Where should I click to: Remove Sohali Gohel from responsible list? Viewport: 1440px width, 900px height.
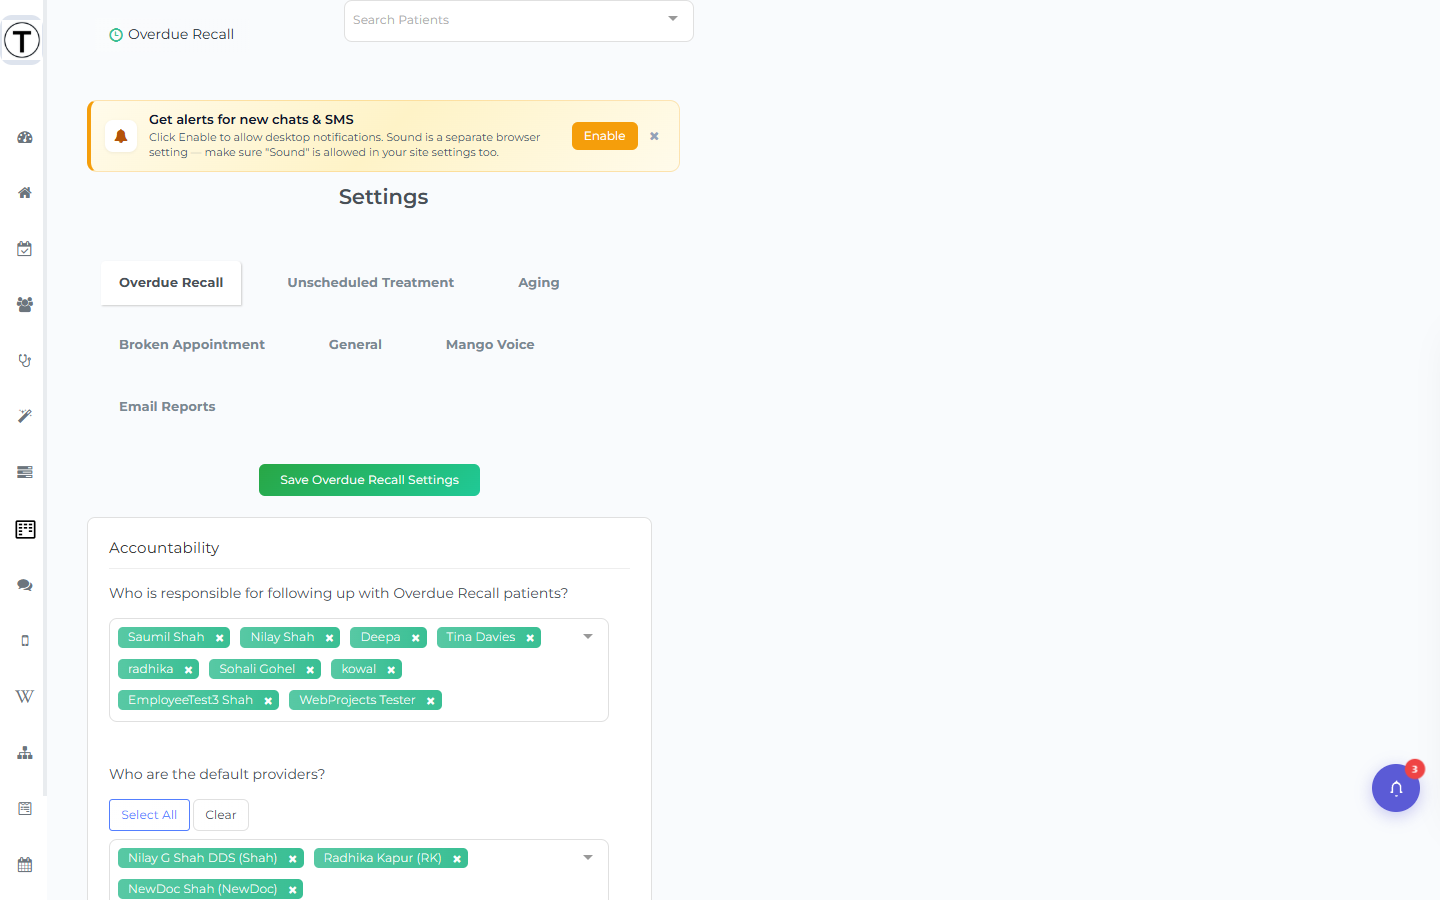[311, 670]
